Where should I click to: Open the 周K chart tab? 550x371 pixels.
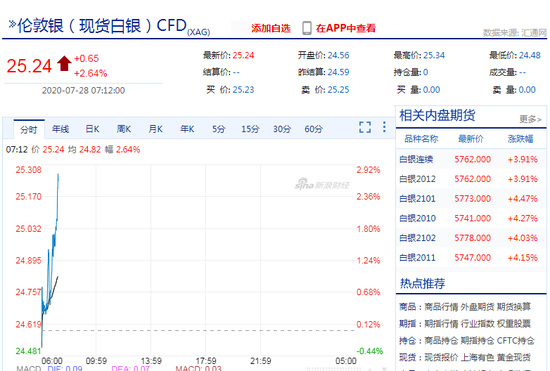(124, 129)
